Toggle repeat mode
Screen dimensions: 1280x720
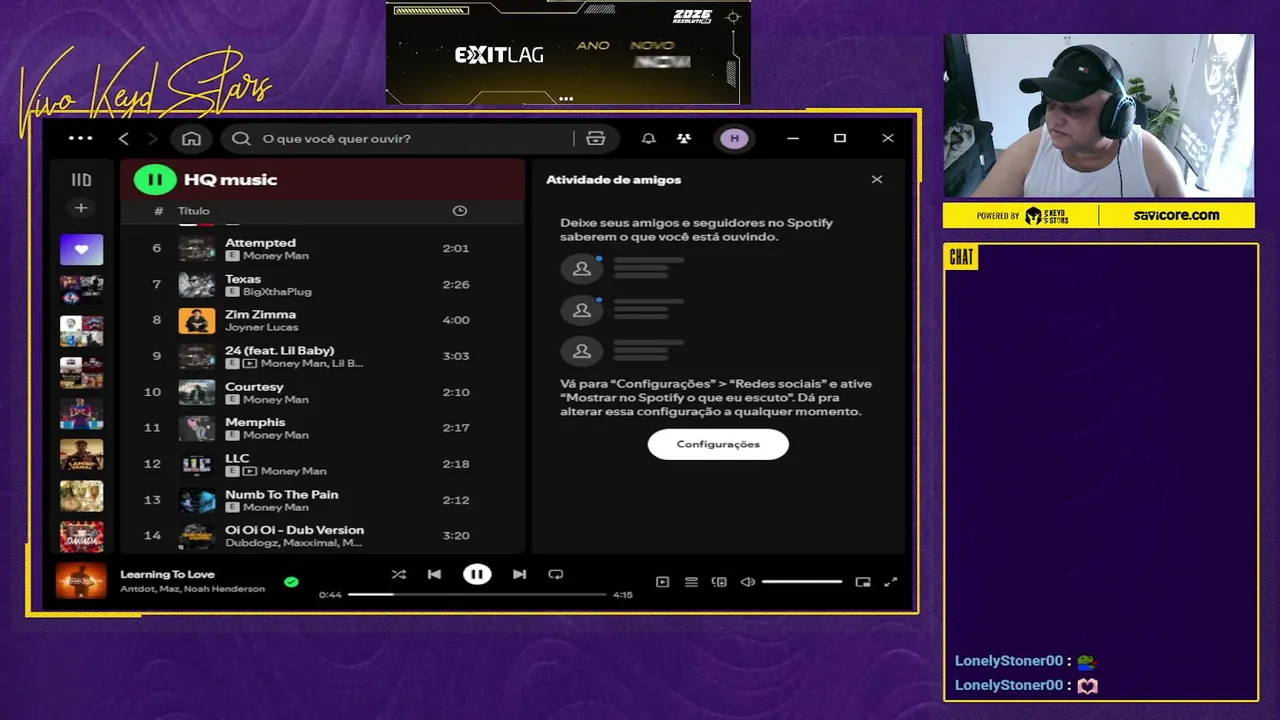tap(556, 574)
